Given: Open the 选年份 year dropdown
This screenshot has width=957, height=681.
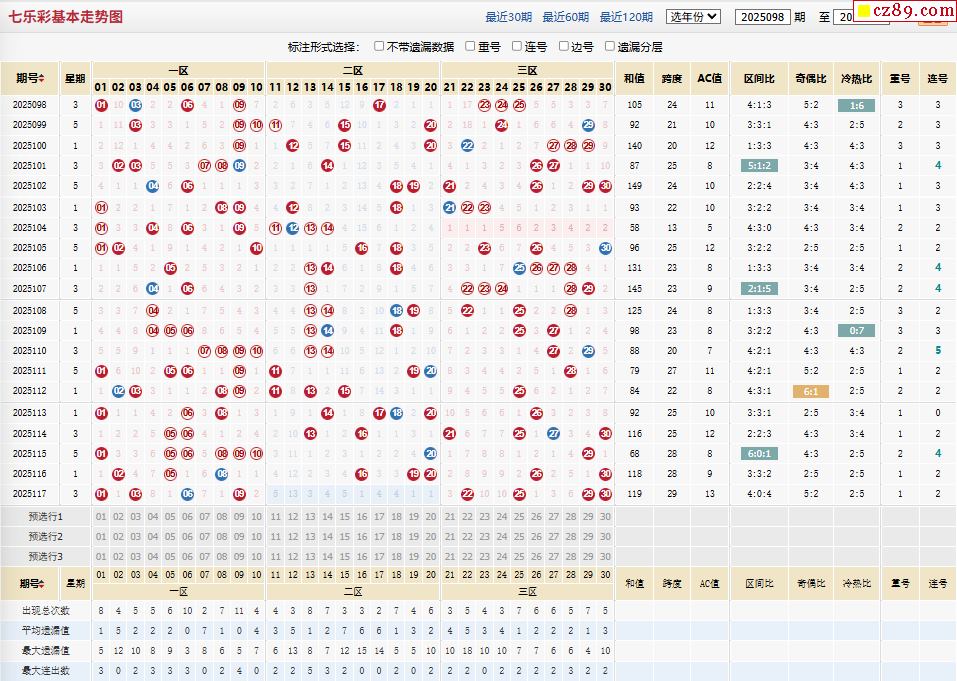Looking at the screenshot, I should (x=693, y=17).
